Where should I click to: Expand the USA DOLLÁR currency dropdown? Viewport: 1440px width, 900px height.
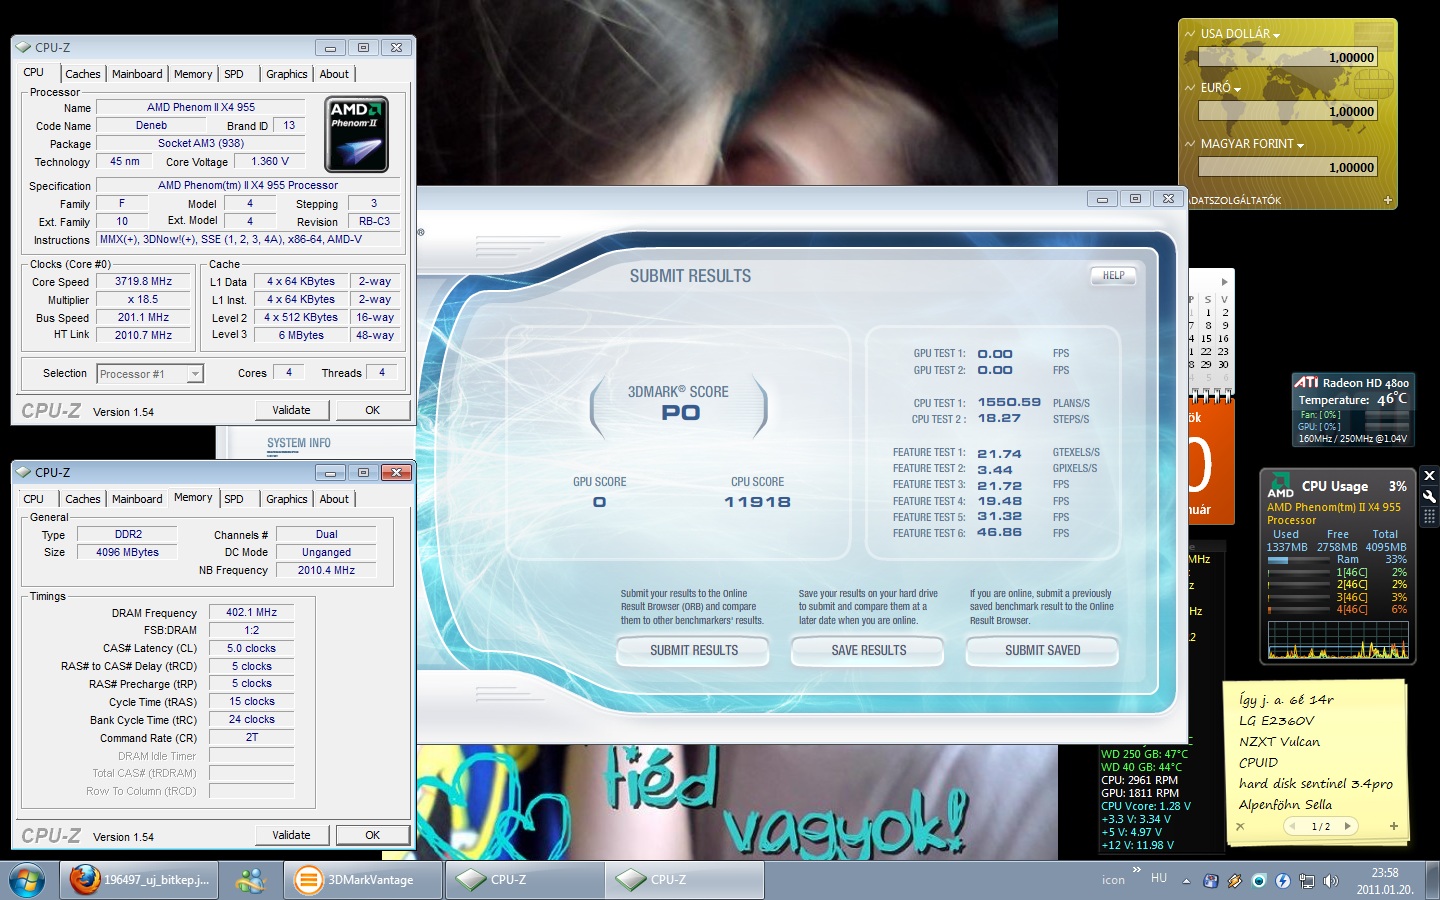click(1277, 36)
